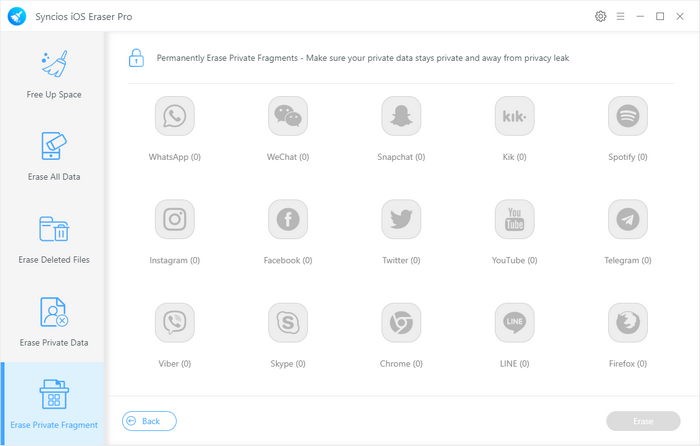Select the Viber app icon
Image resolution: width=700 pixels, height=446 pixels.
coord(175,322)
